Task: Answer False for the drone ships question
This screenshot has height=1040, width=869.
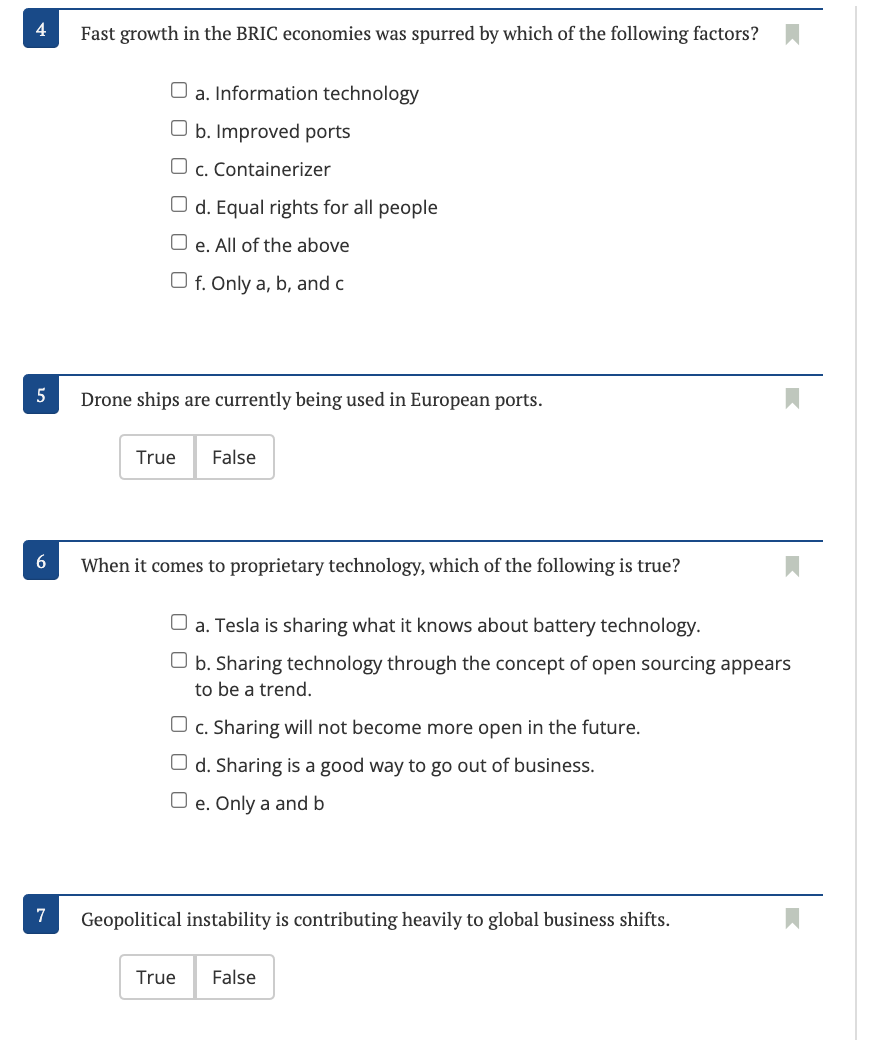Action: click(x=234, y=457)
